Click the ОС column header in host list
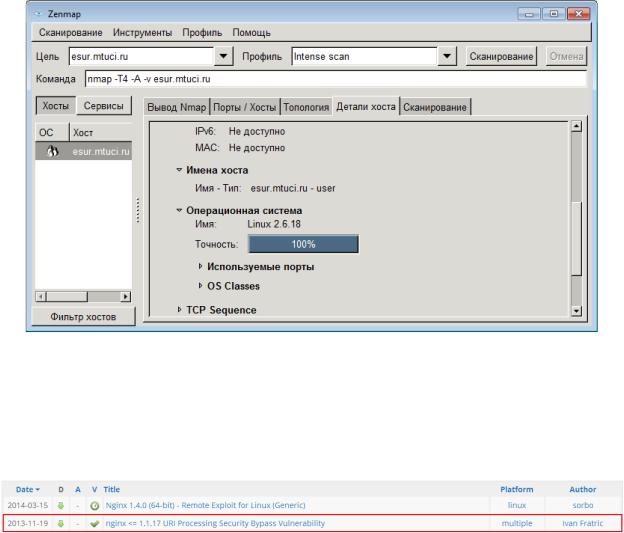The image size is (624, 533). (x=52, y=132)
